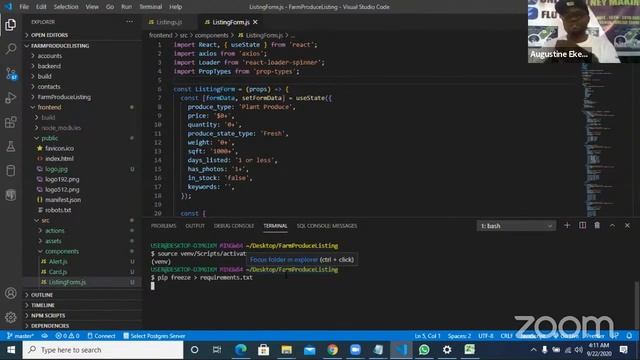Open the database view in activity bar
The height and width of the screenshot is (360, 640).
tap(11, 170)
